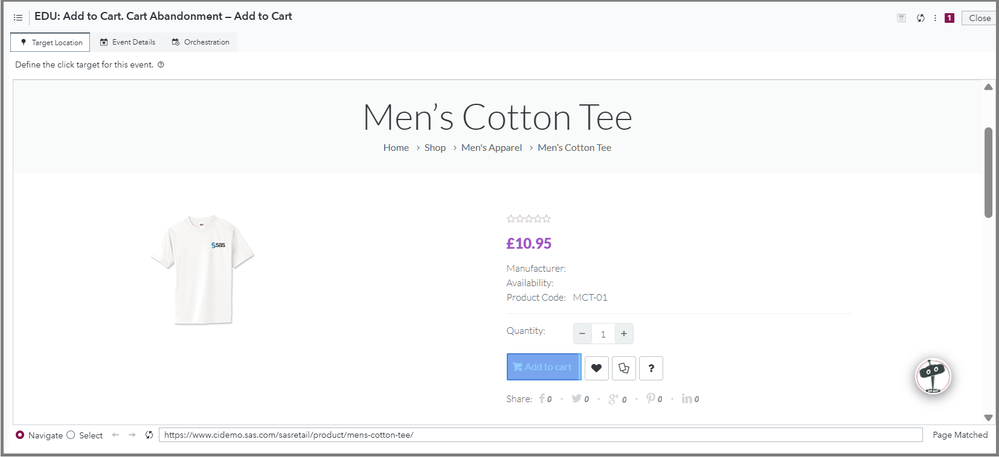Increase quantity with the plus button
999x457 pixels.
pos(624,334)
